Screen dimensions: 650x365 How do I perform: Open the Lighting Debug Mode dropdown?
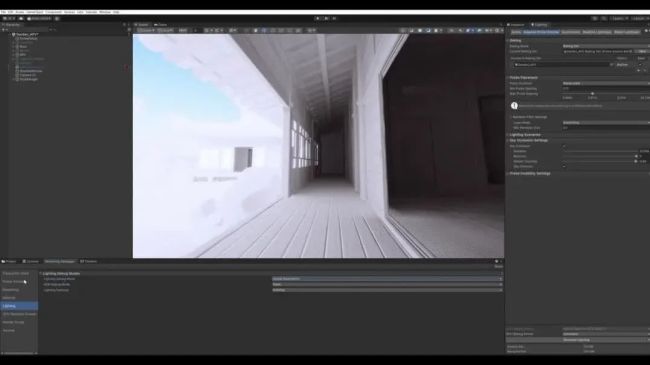(387, 279)
